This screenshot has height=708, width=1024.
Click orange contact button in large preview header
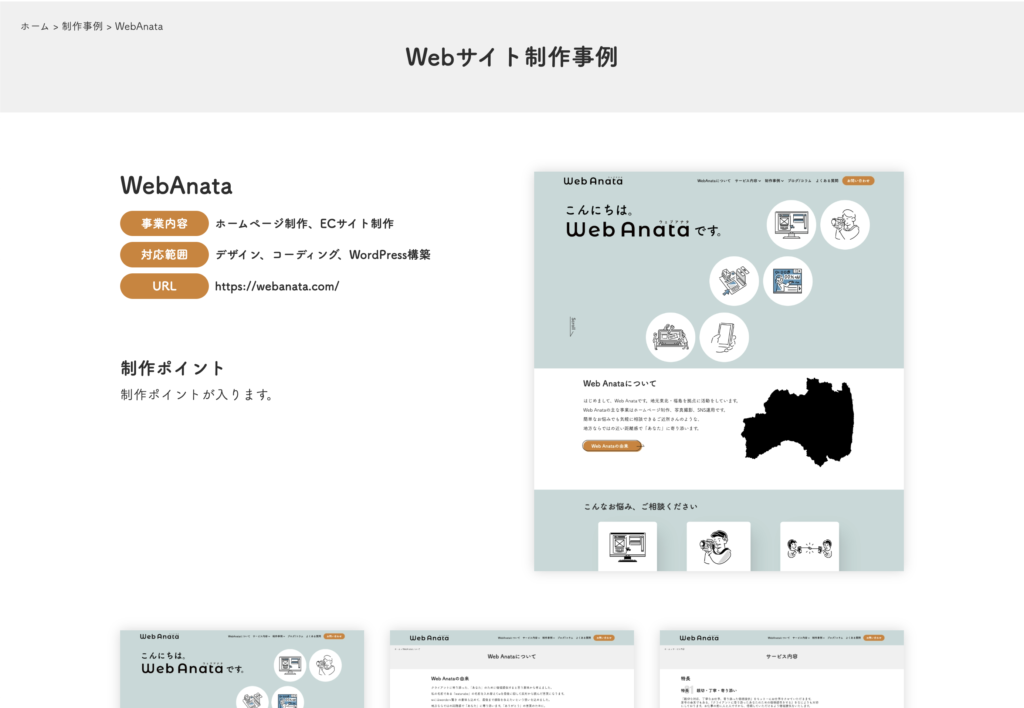point(858,181)
